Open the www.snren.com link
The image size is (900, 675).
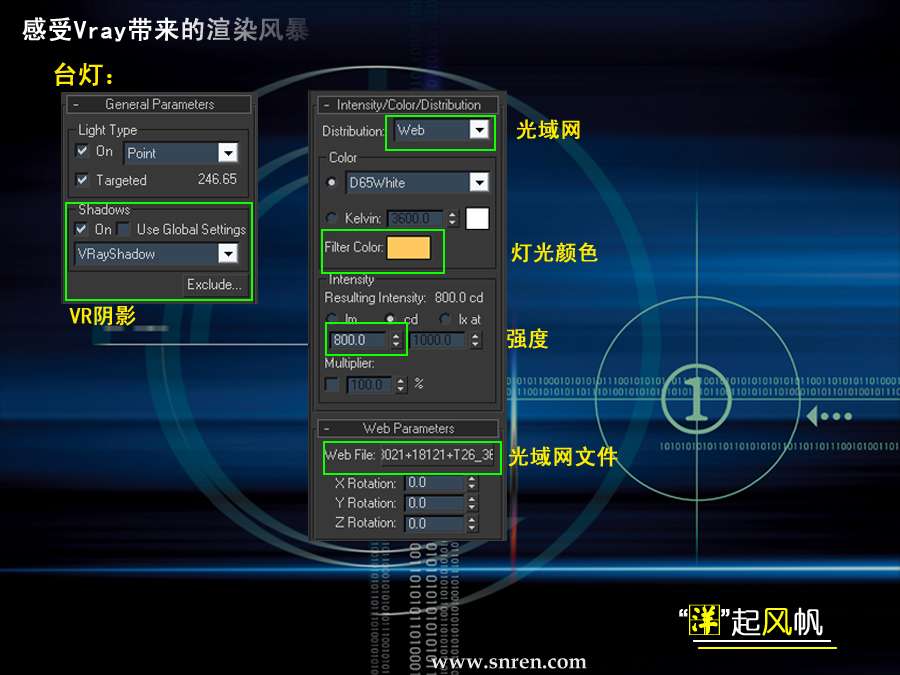(509, 661)
